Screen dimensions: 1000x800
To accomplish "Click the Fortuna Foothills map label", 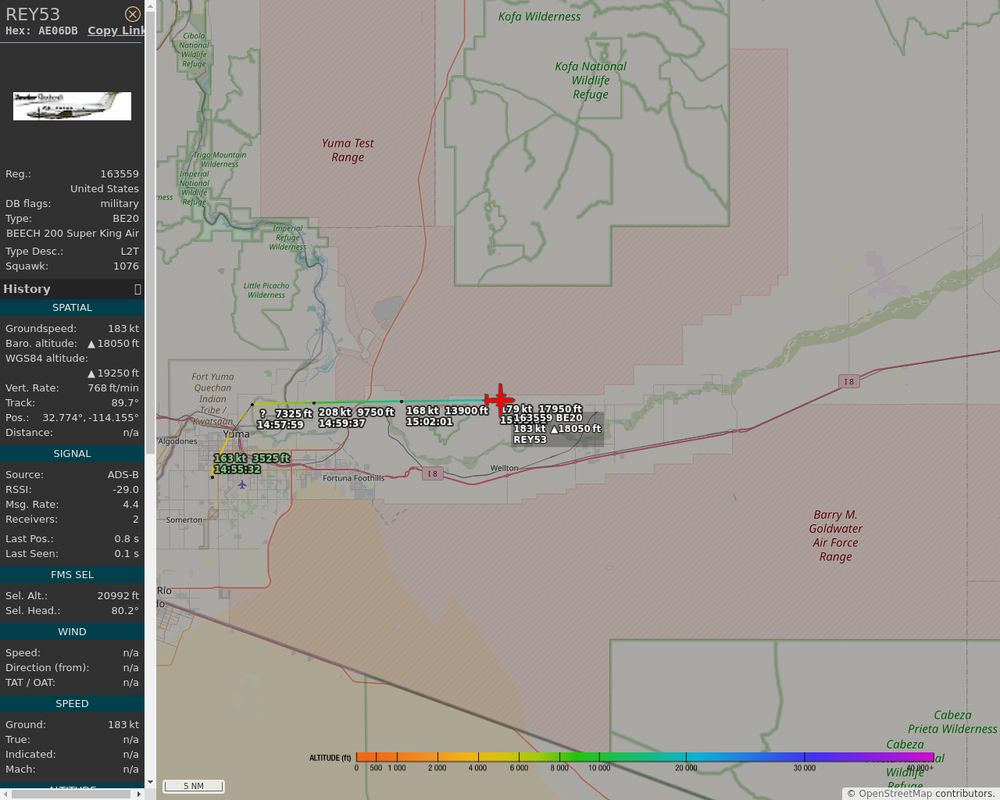I will [x=353, y=478].
